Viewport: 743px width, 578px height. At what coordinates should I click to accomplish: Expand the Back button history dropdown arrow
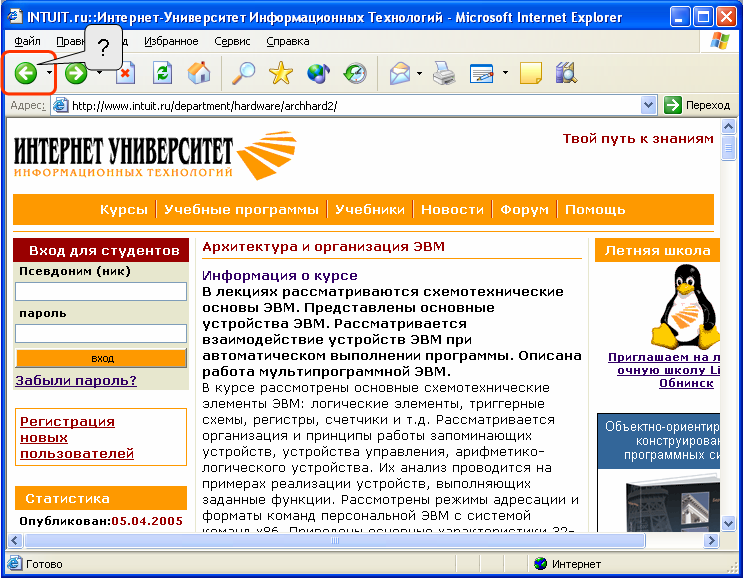click(x=49, y=73)
